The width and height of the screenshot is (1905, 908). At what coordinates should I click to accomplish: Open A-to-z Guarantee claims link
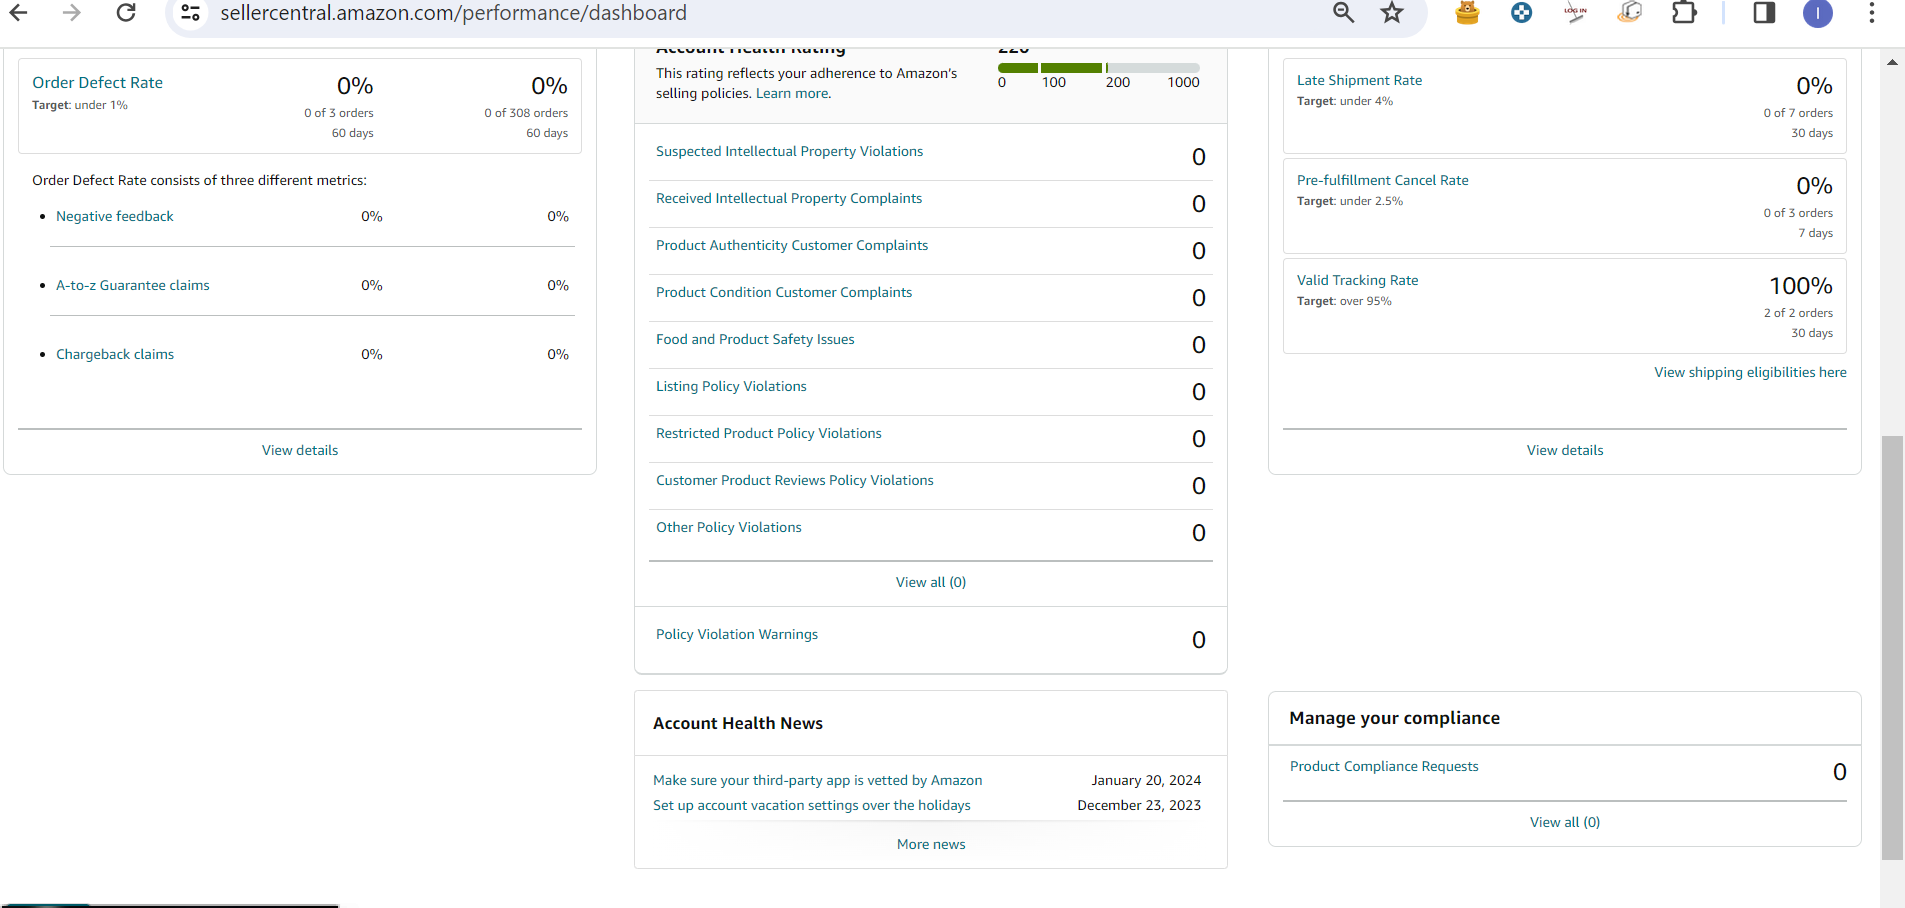(133, 285)
